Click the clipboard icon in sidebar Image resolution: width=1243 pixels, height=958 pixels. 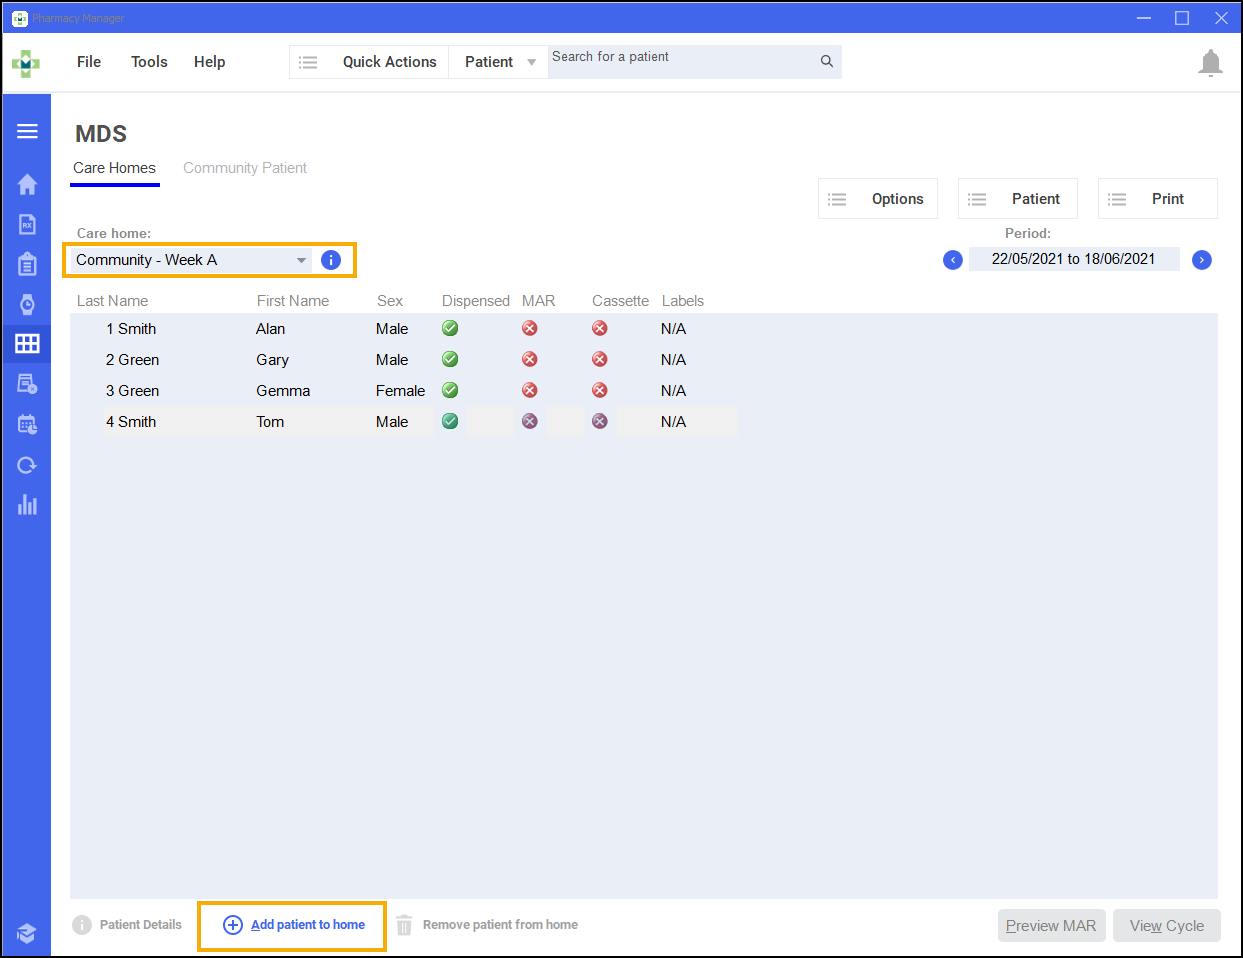(27, 264)
